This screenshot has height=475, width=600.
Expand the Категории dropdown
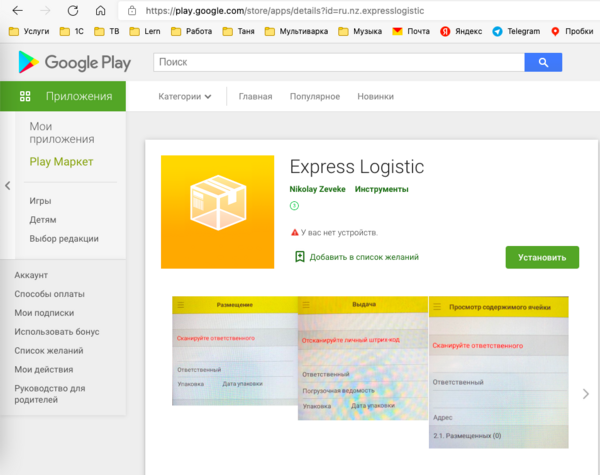click(185, 97)
